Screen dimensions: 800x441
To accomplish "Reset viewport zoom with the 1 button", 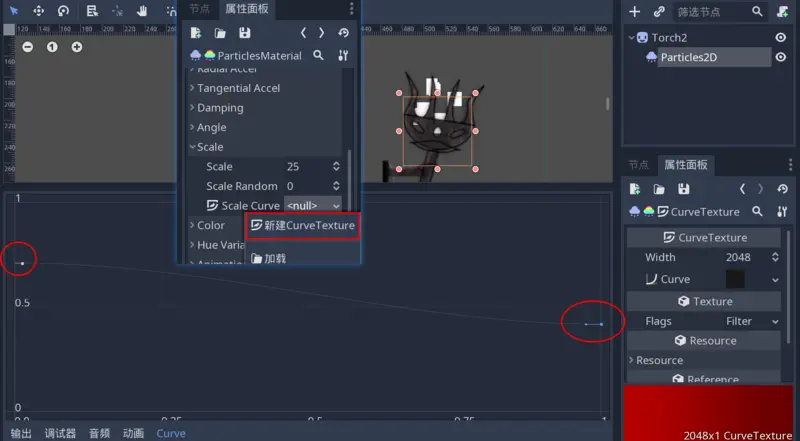I will (x=52, y=47).
